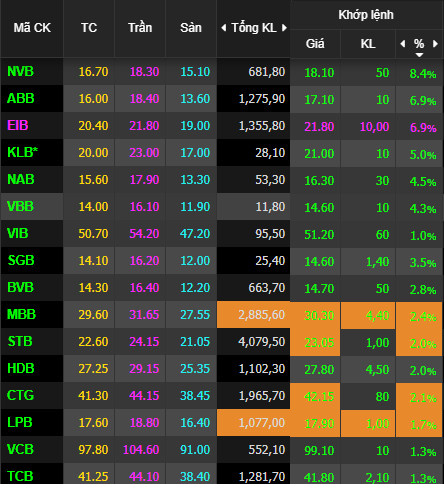Image resolution: width=444 pixels, height=484 pixels.
Task: Click HDB matched volume 4,50
Action: tap(378, 370)
